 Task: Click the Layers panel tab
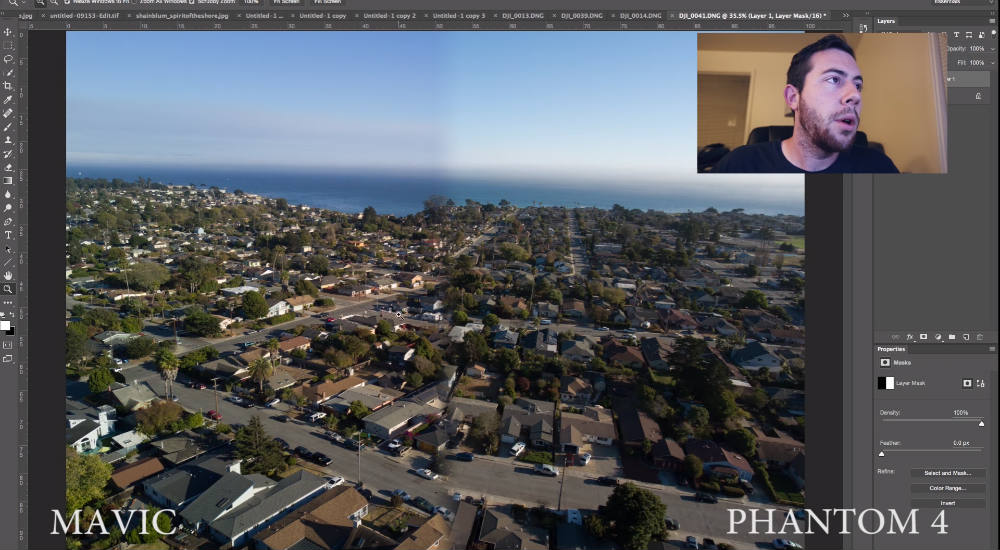coord(886,21)
